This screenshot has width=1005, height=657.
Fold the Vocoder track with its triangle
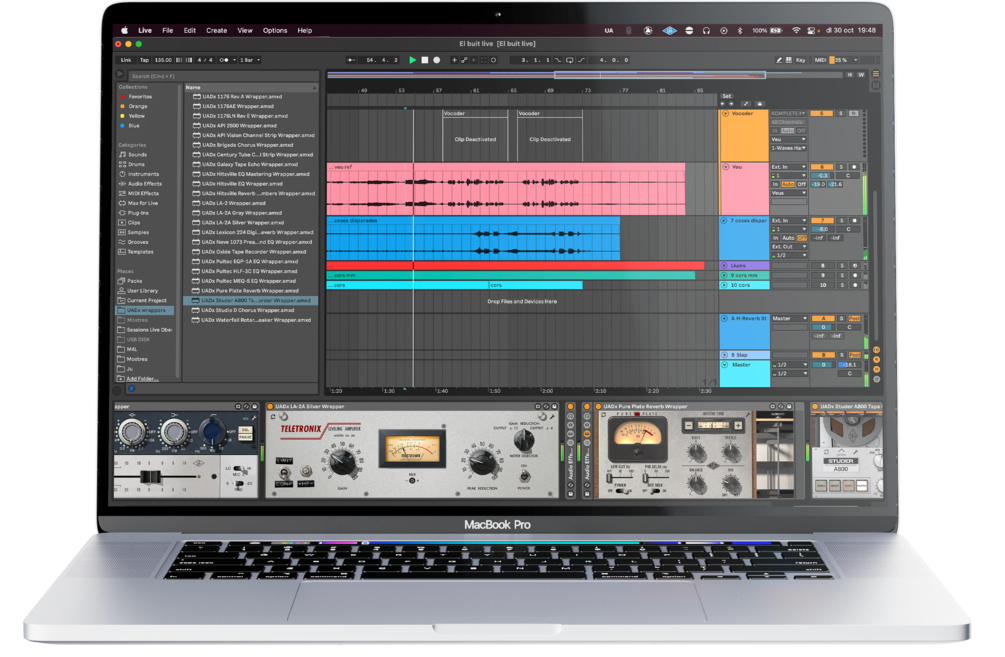pyautogui.click(x=726, y=113)
